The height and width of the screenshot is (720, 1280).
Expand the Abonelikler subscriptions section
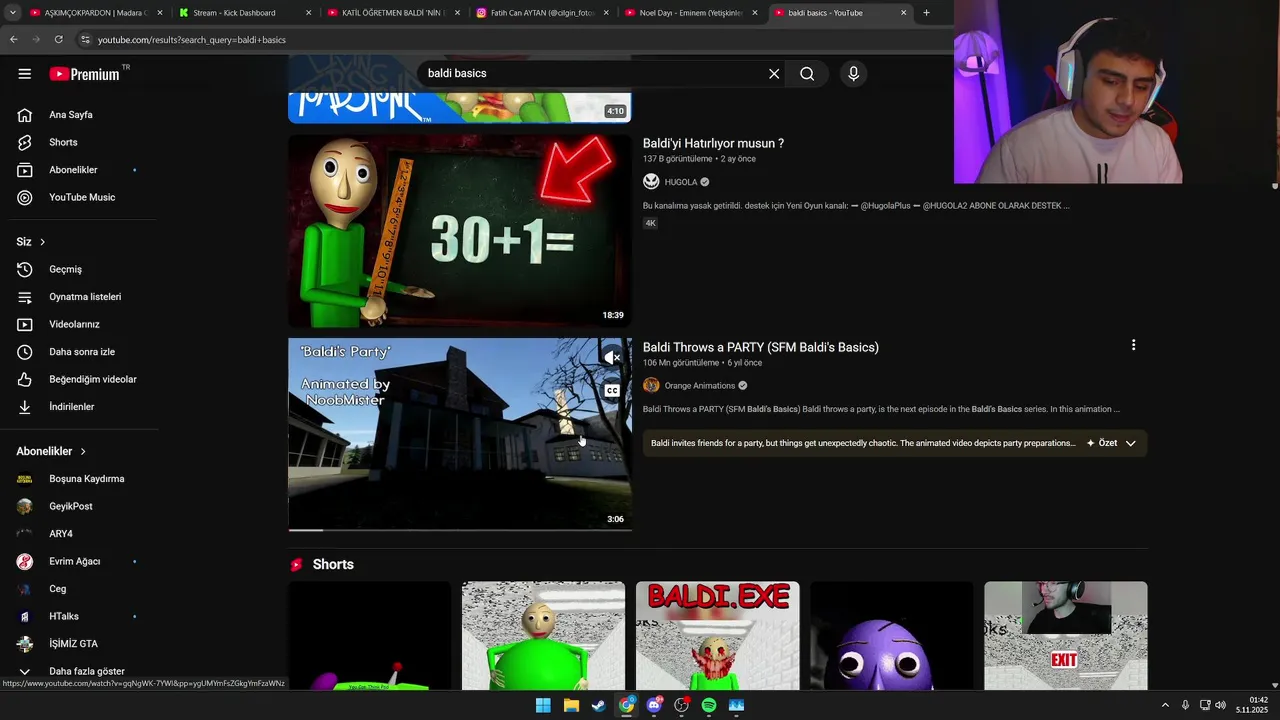51,452
